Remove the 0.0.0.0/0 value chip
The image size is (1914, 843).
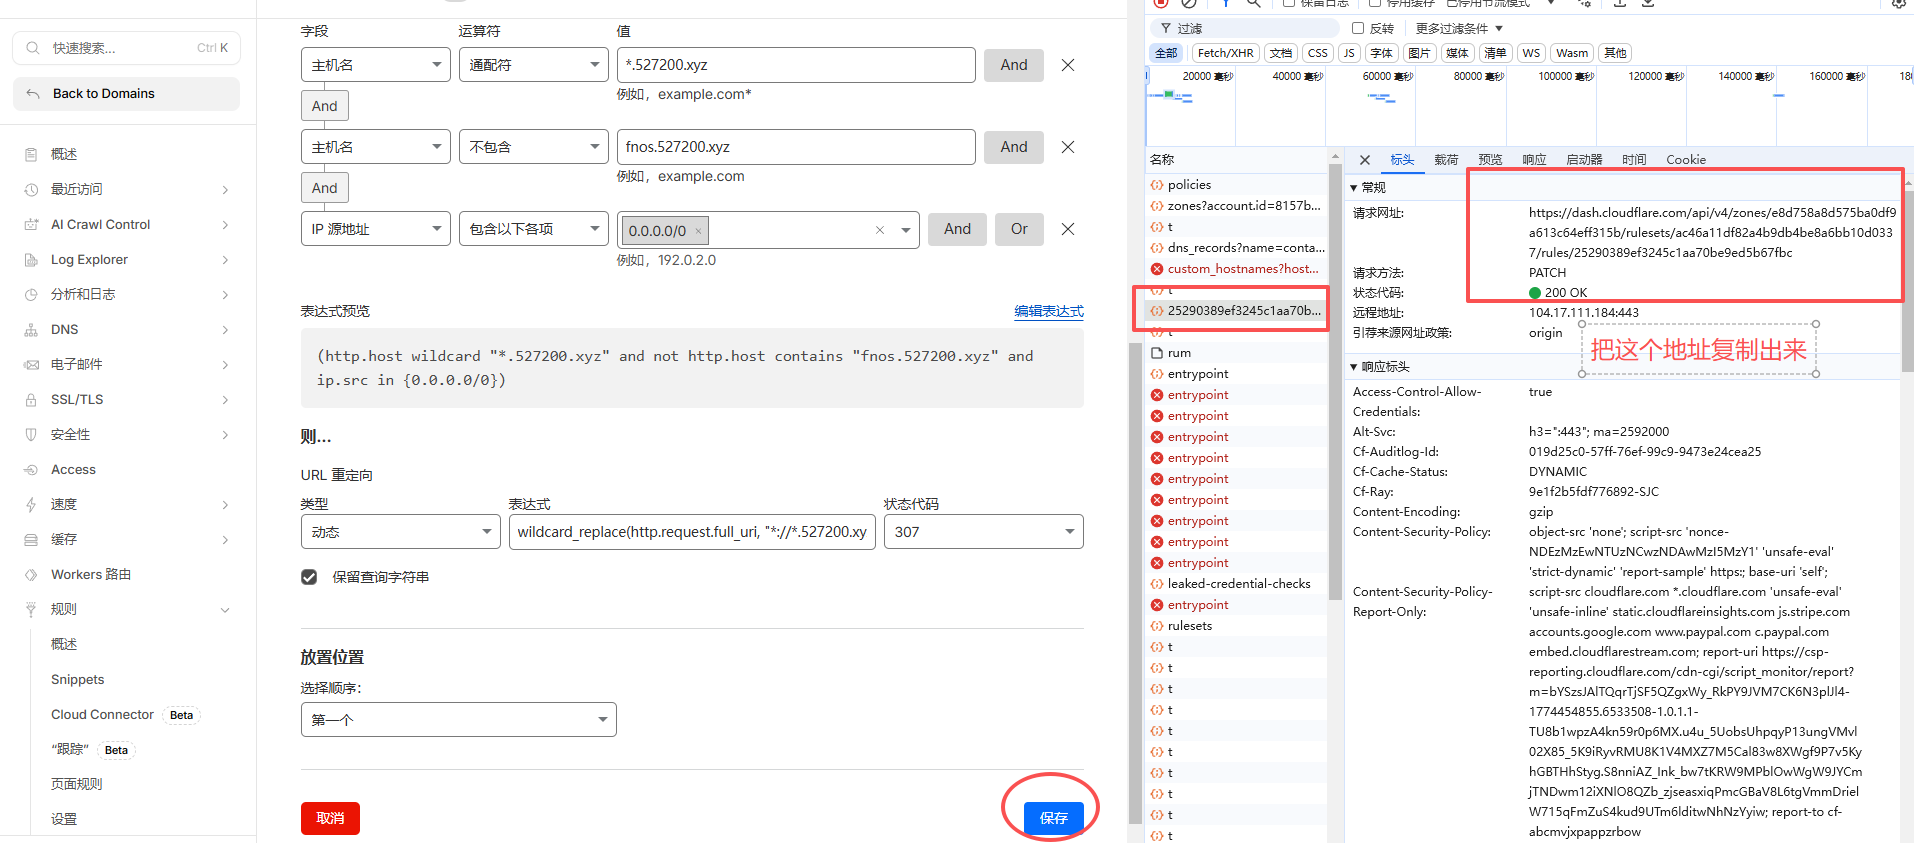pos(698,231)
